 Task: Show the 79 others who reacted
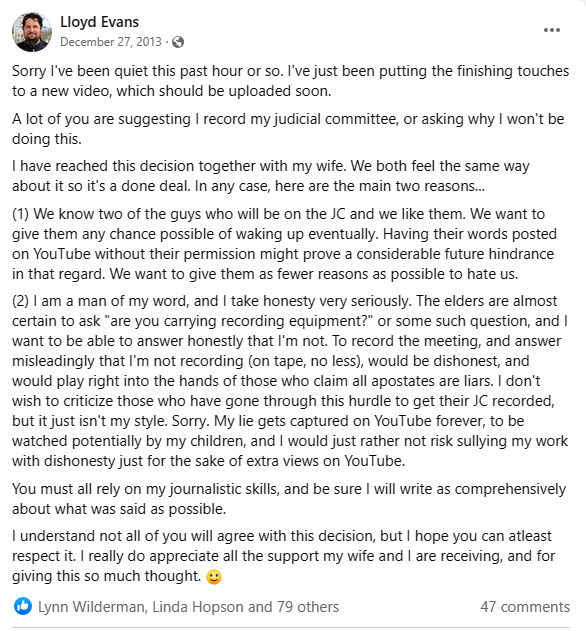(308, 607)
